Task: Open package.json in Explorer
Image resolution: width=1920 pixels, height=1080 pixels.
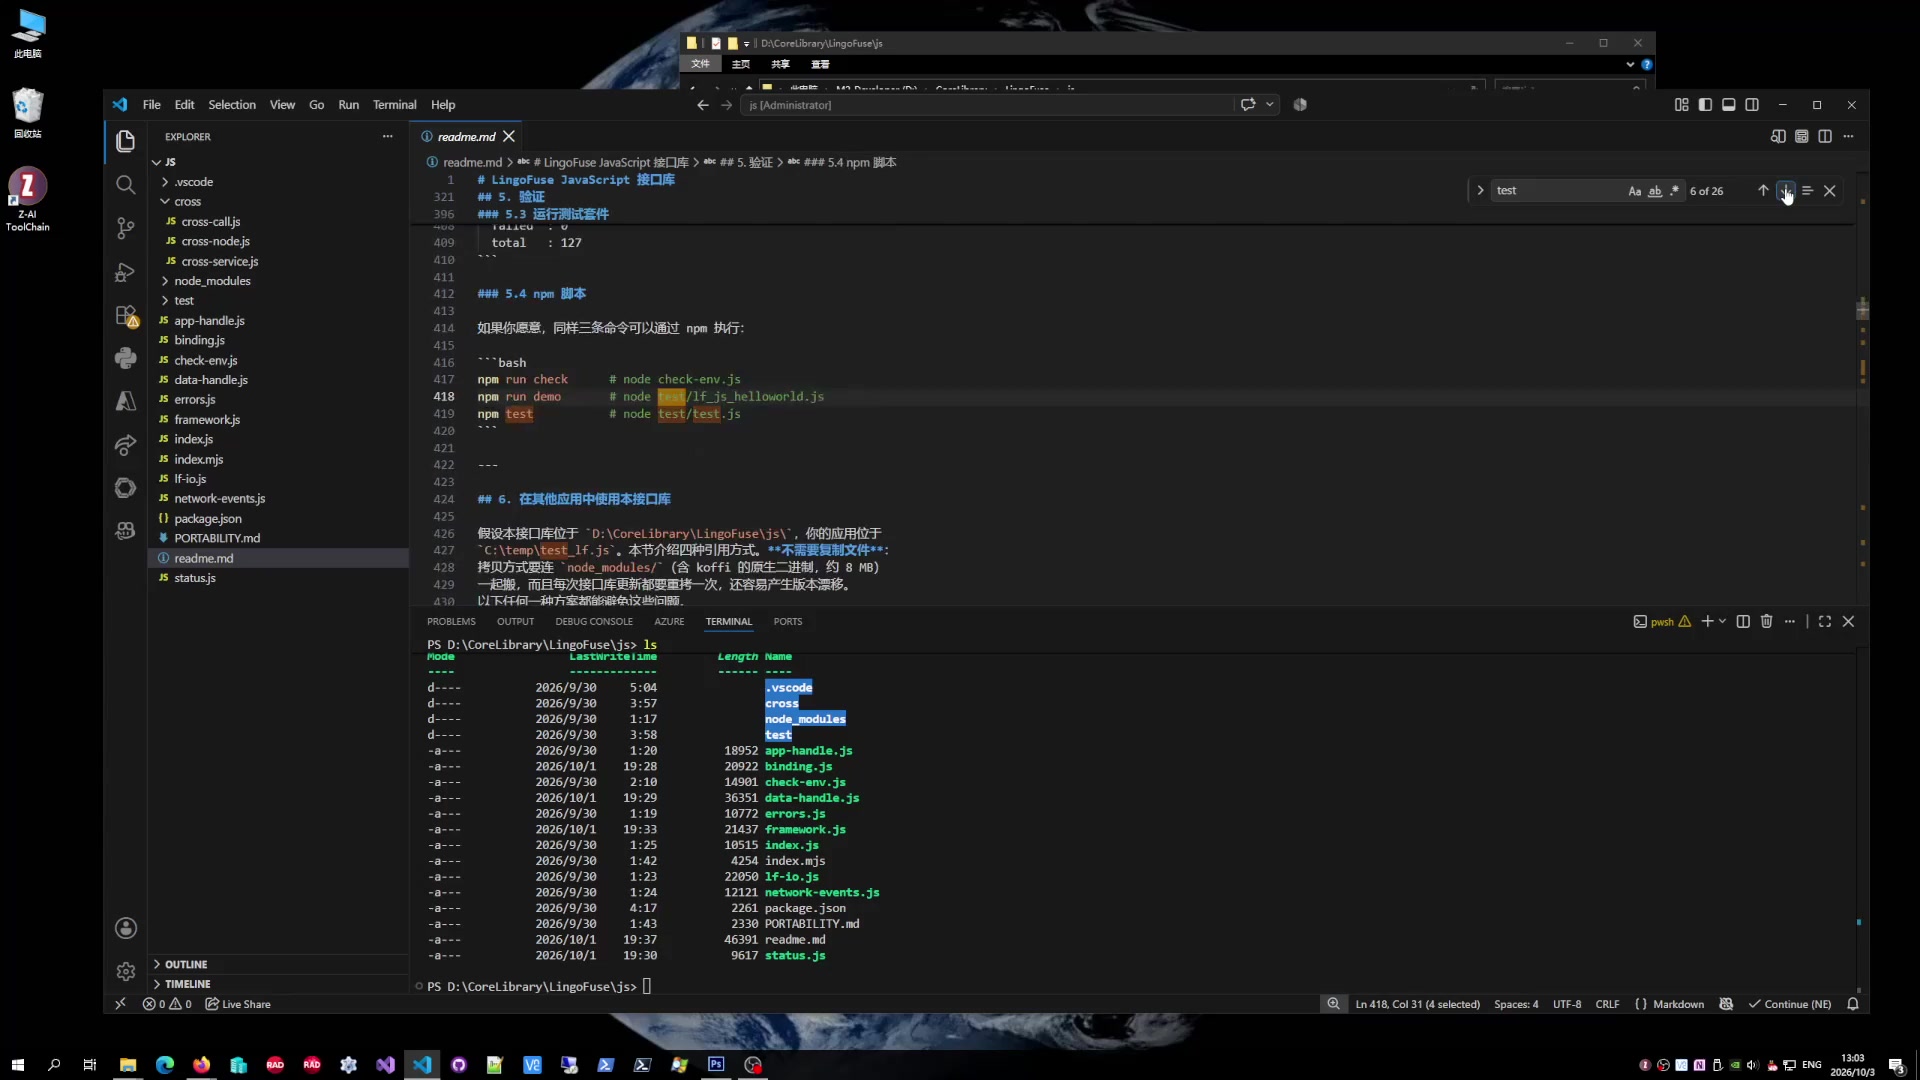Action: click(208, 518)
